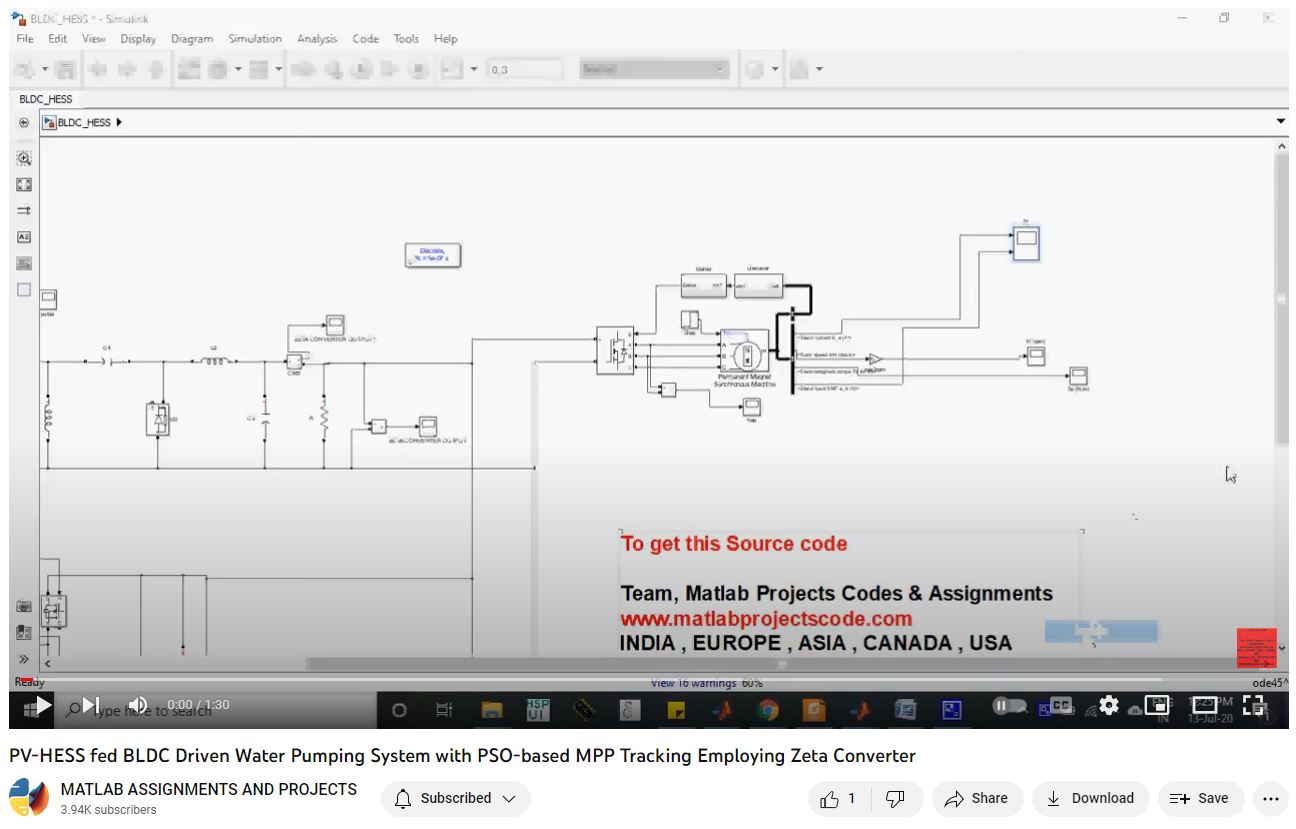The width and height of the screenshot is (1296, 829).
Task: Save video to a playlist
Action: (x=1200, y=798)
